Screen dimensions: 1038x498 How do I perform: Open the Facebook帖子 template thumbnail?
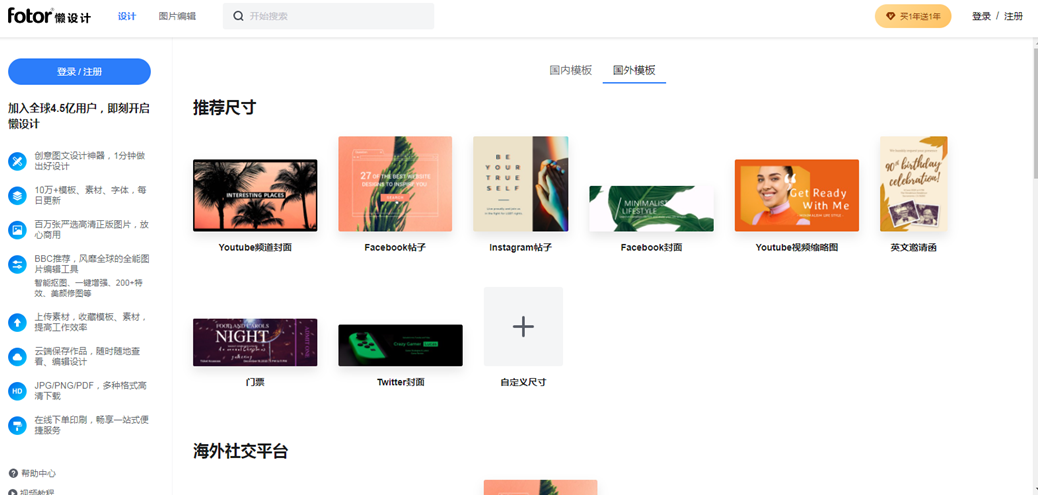[x=395, y=184]
